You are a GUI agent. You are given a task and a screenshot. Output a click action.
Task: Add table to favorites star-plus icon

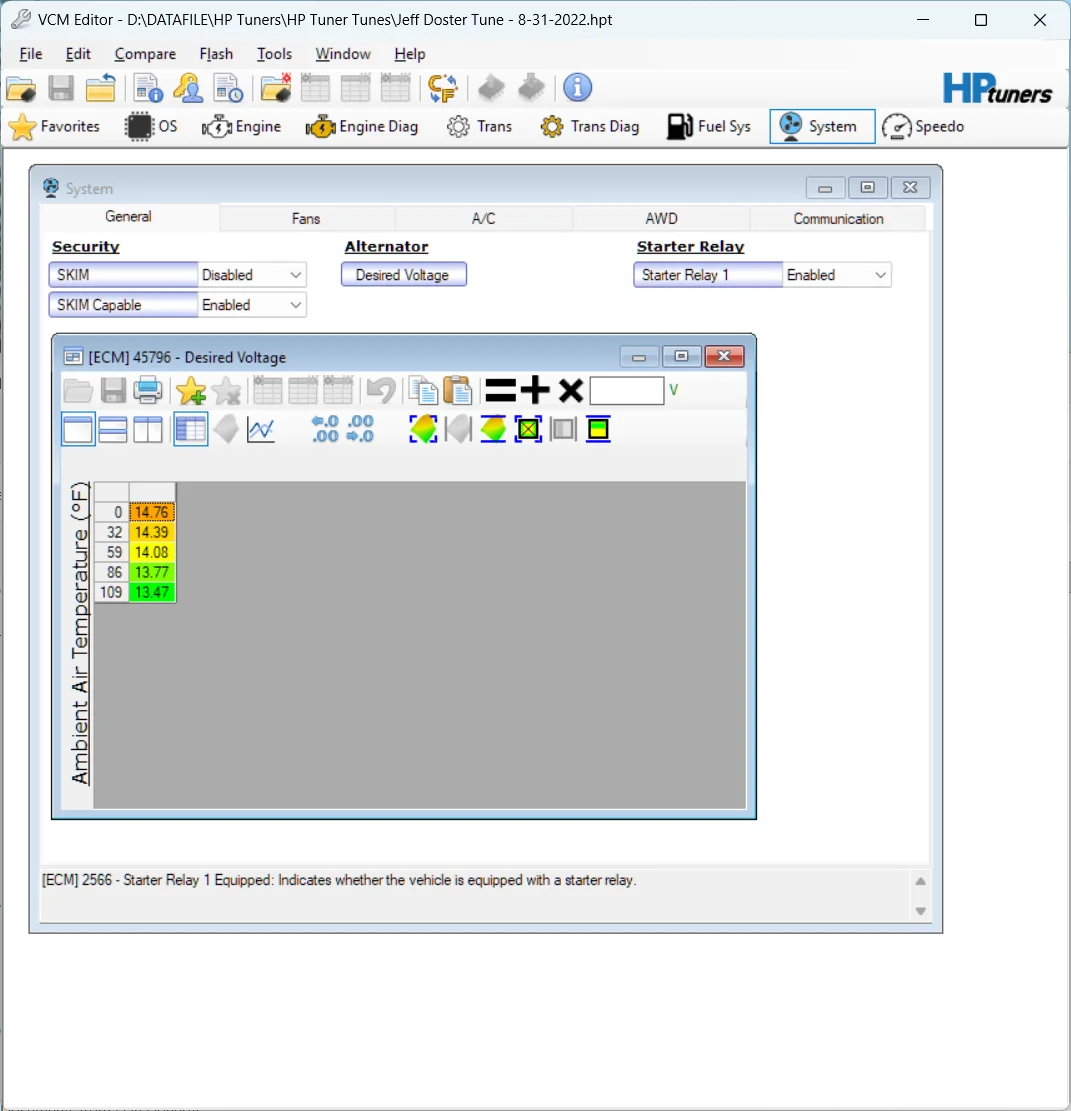click(x=191, y=390)
